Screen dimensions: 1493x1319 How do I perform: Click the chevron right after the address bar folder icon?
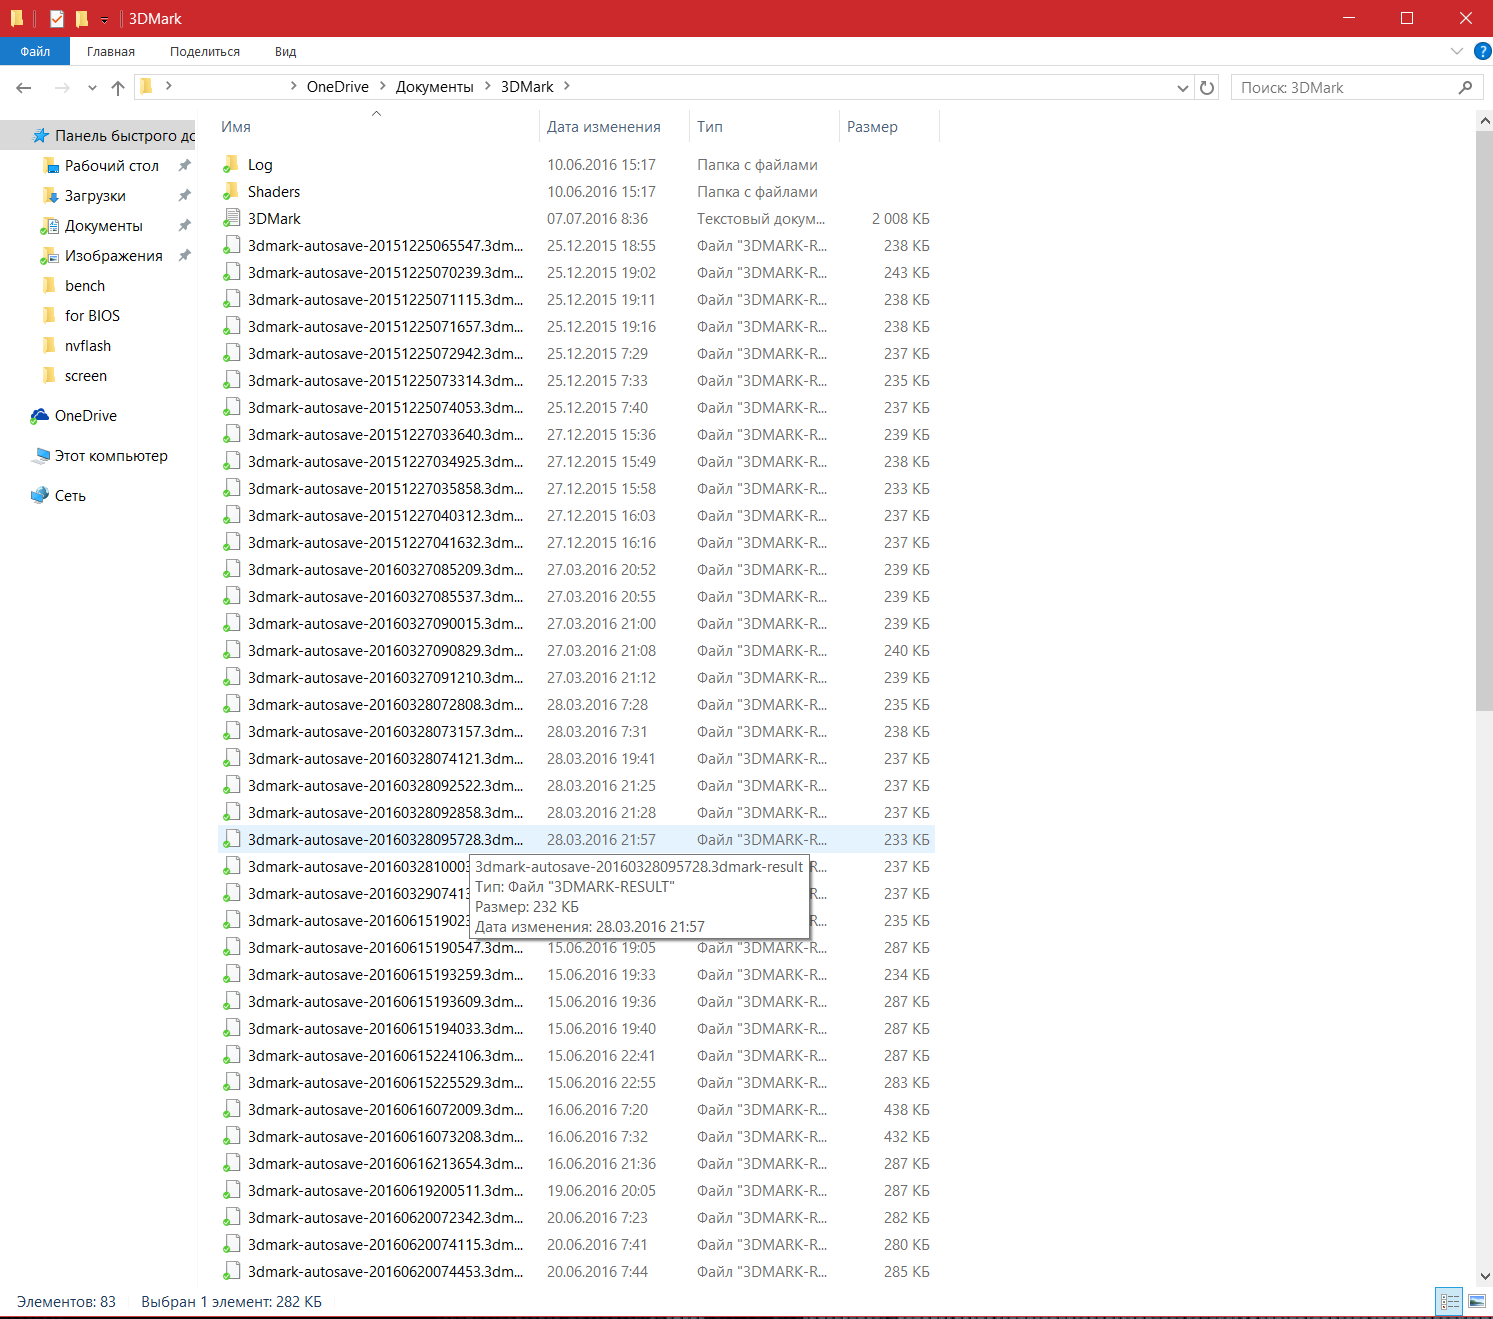(x=168, y=86)
